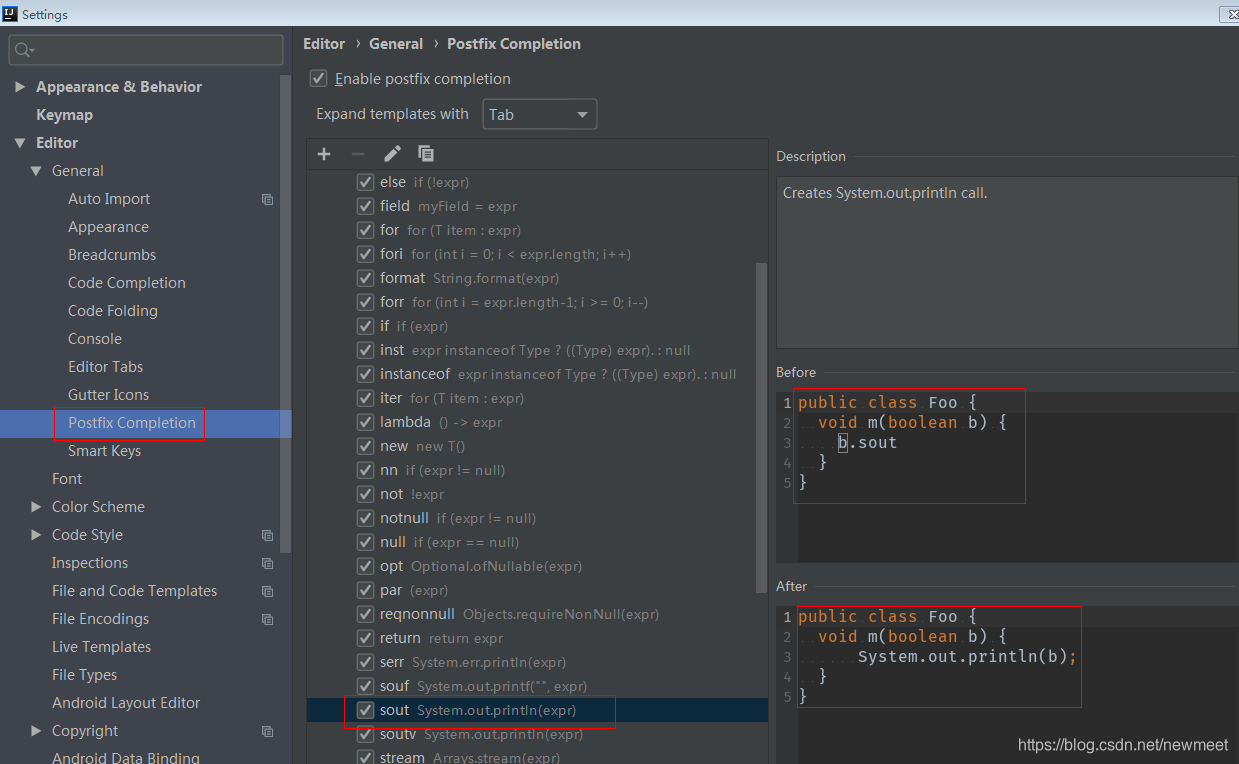Collapse the Editor section arrow

tap(20, 143)
